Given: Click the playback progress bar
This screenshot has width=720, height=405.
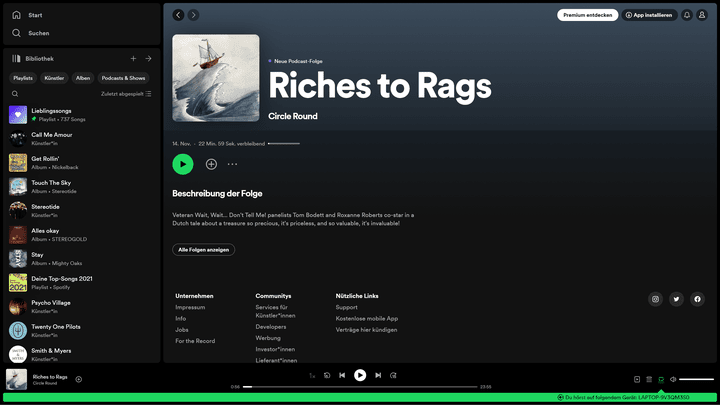Looking at the screenshot, I should tap(360, 387).
